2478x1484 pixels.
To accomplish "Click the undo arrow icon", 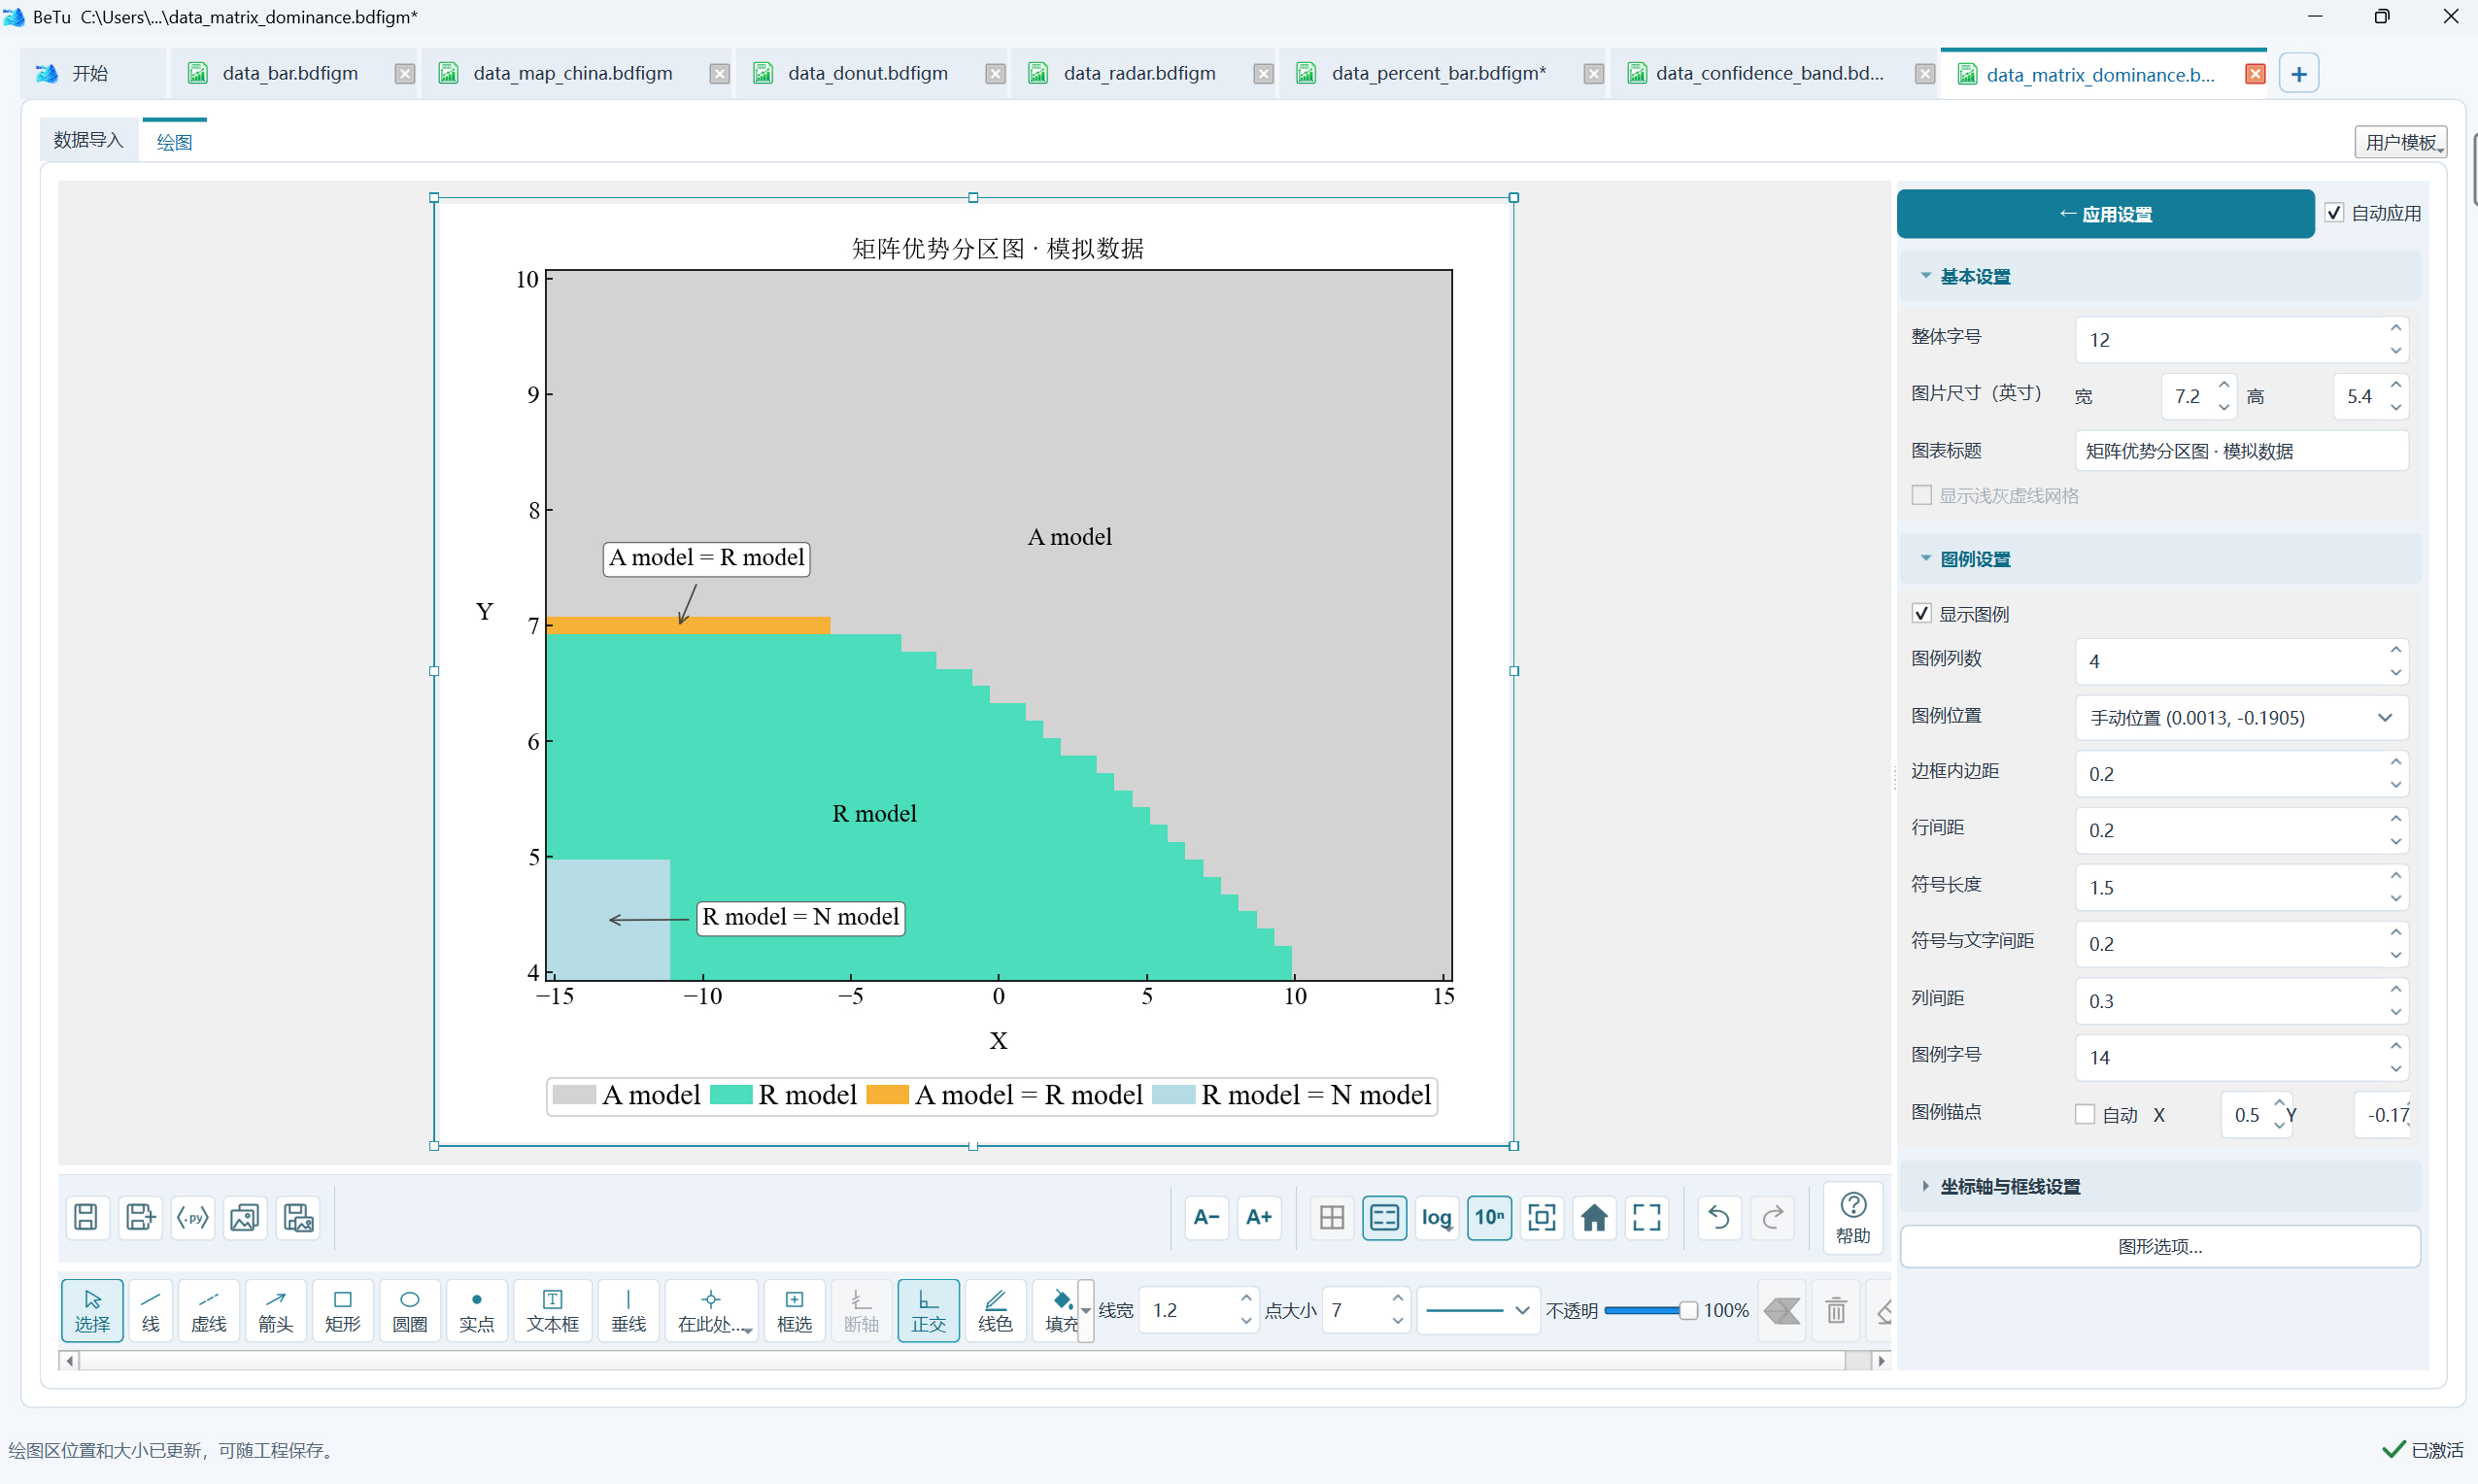I will click(1719, 1217).
